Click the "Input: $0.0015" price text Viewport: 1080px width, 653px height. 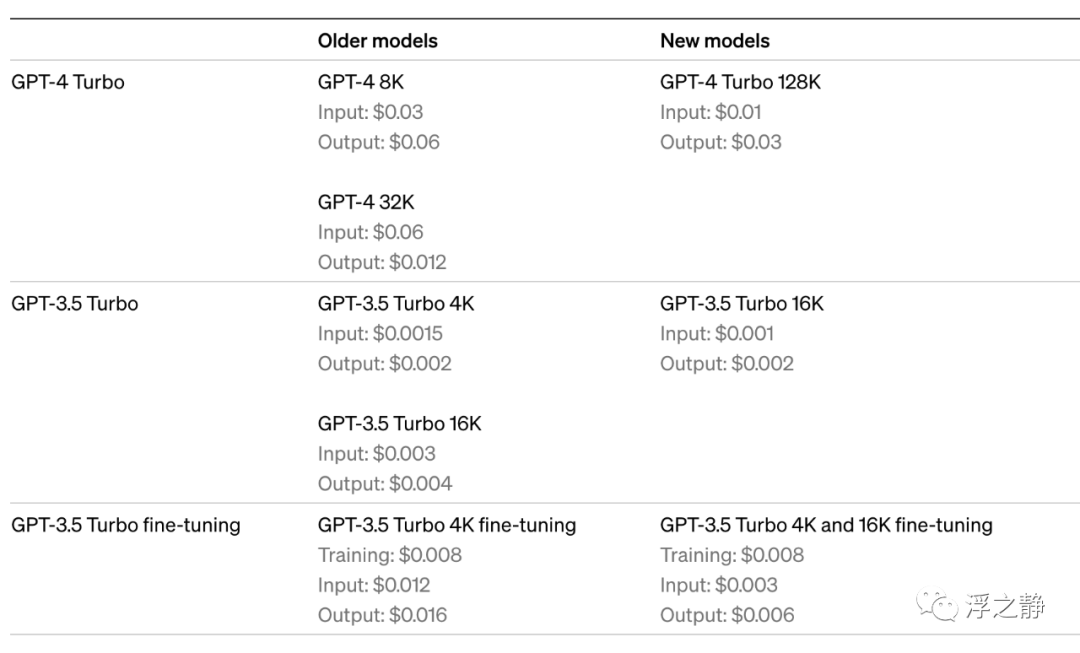tap(380, 333)
